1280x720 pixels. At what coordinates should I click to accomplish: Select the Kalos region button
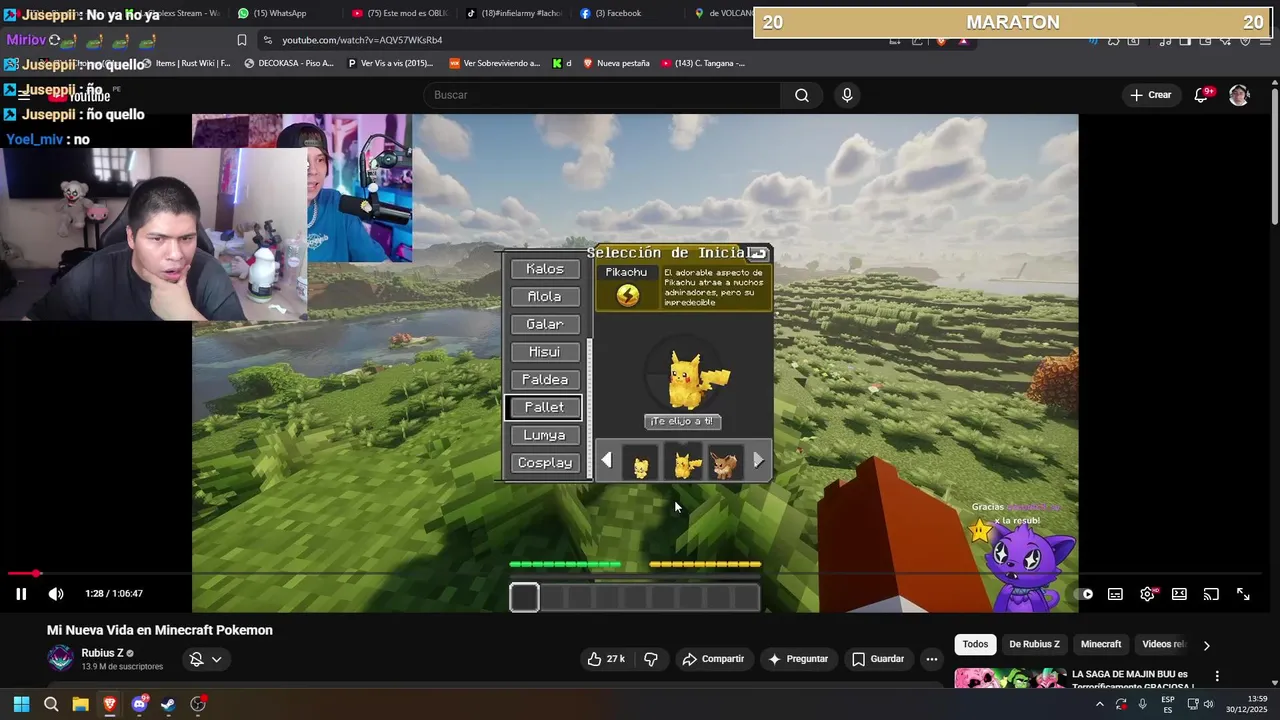[545, 269]
